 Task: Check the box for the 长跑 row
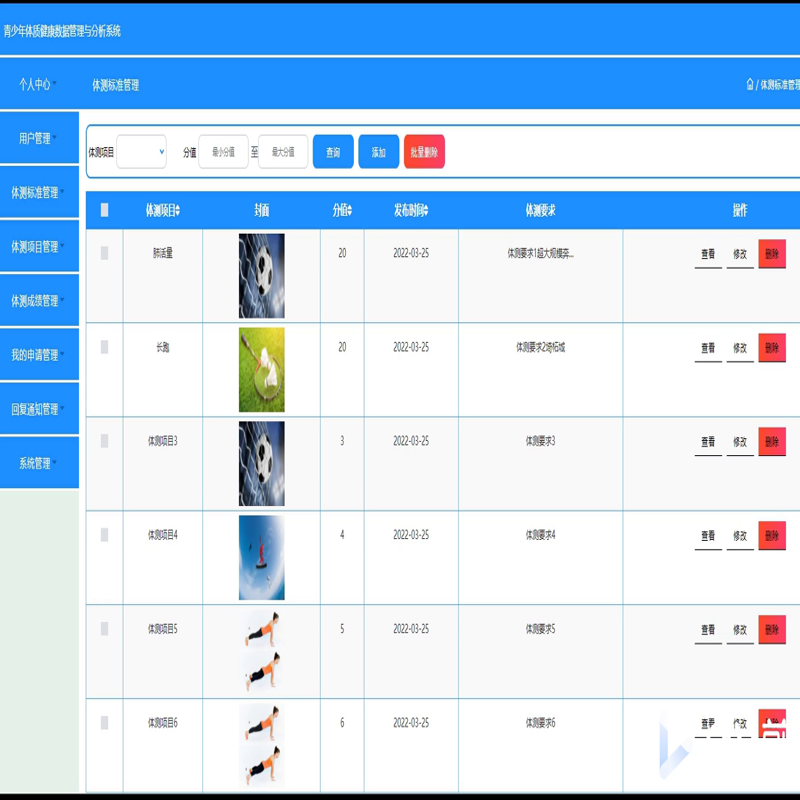coord(105,347)
